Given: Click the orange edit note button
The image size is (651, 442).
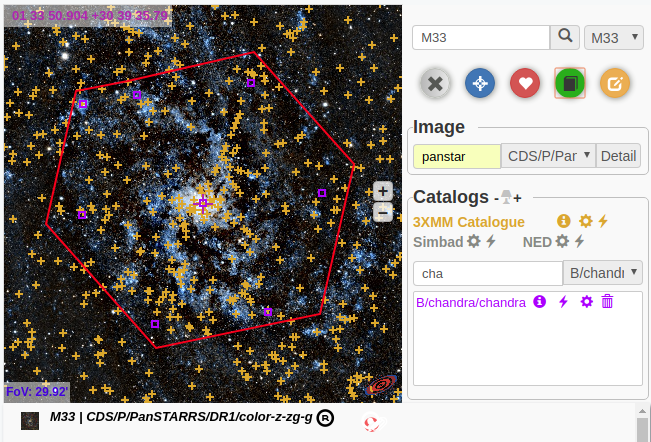Looking at the screenshot, I should 615,84.
